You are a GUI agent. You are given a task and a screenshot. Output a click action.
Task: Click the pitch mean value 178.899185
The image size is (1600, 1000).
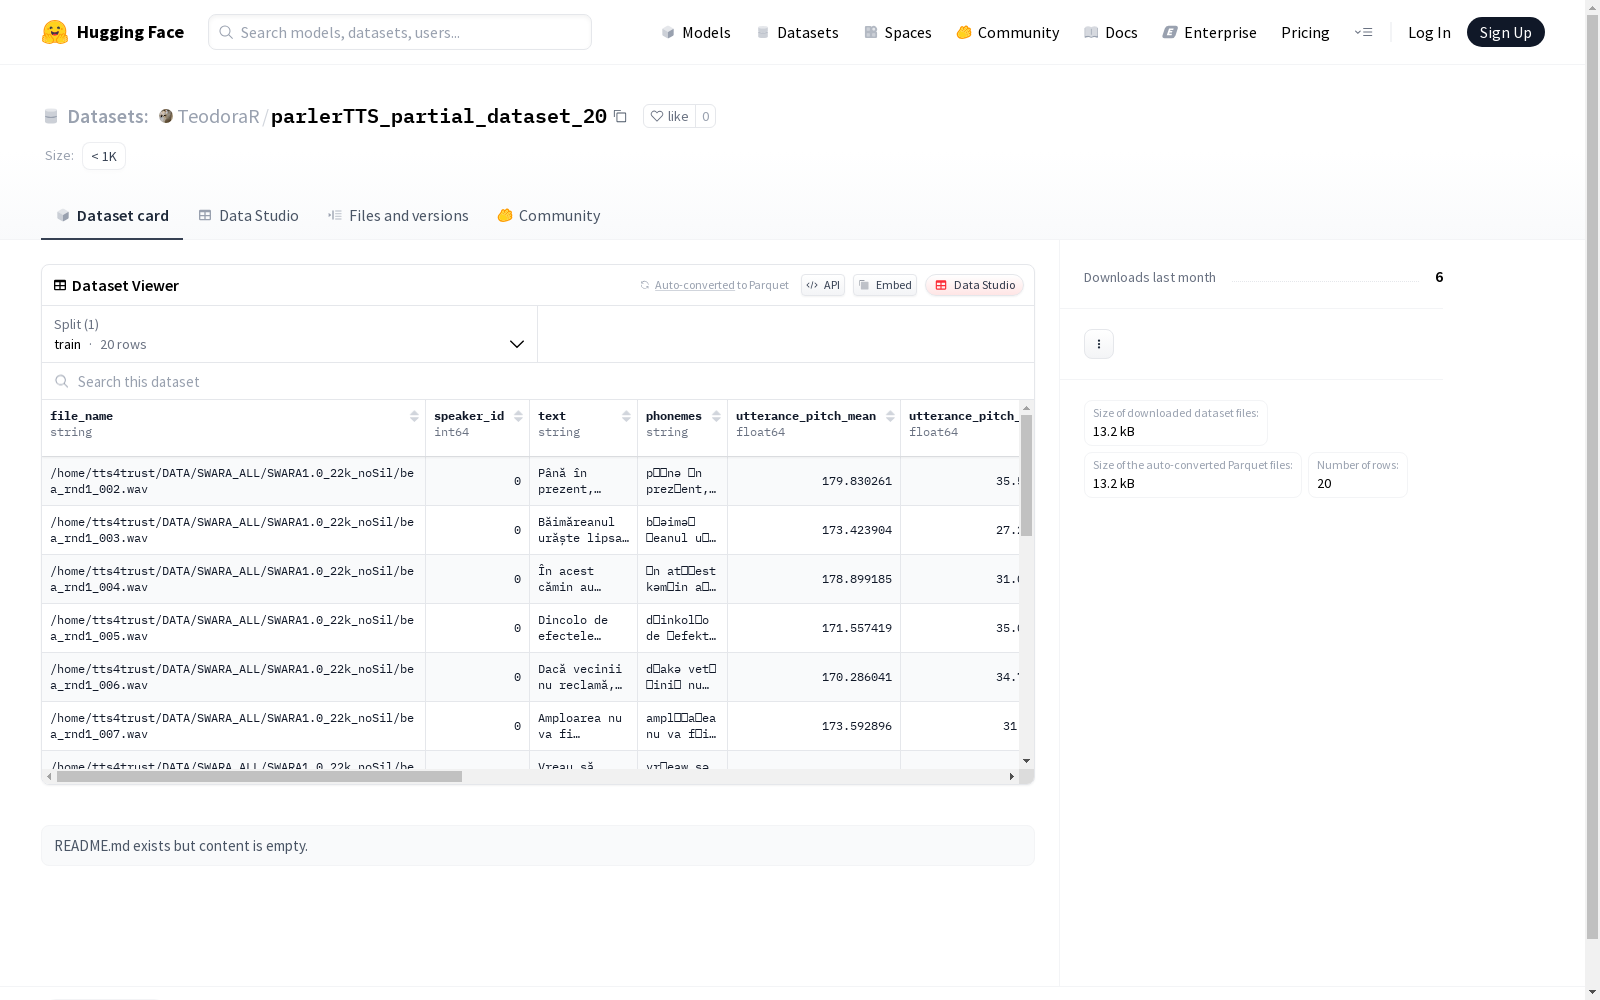click(x=856, y=579)
